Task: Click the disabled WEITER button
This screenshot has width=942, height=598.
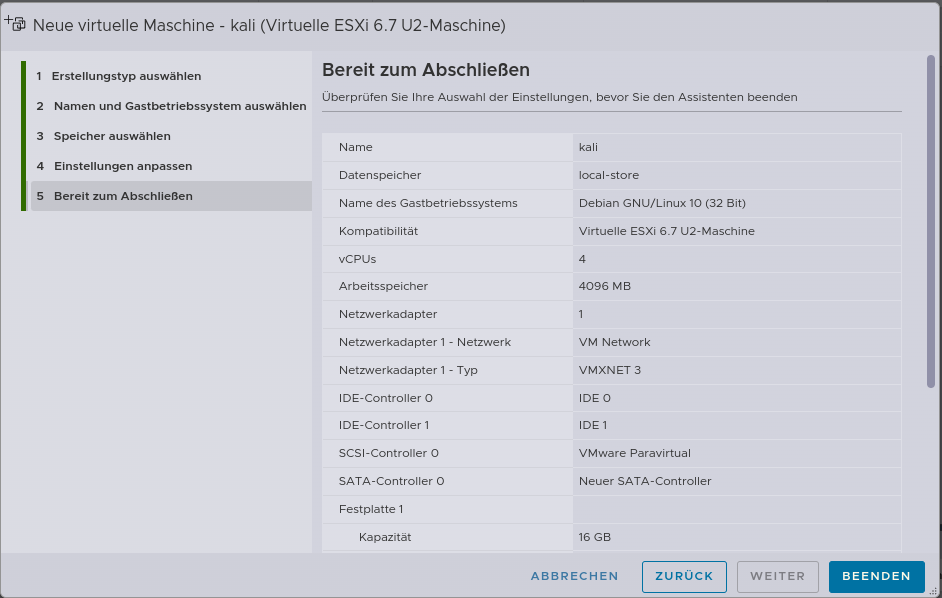Action: click(x=777, y=576)
